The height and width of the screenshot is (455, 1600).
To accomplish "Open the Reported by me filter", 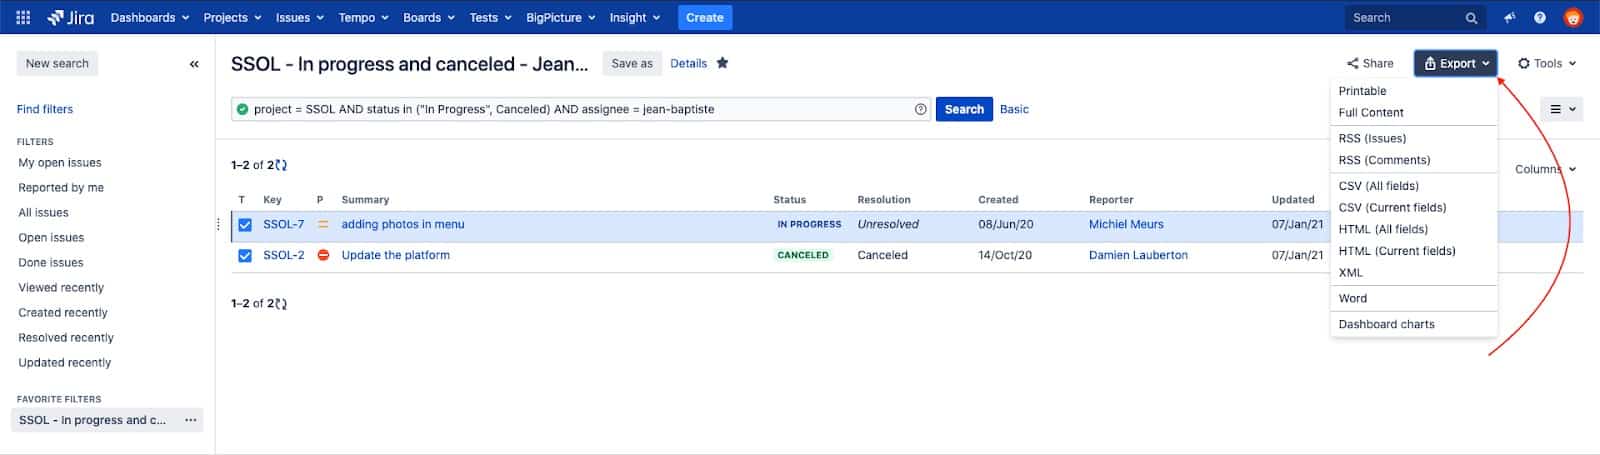I will point(61,188).
